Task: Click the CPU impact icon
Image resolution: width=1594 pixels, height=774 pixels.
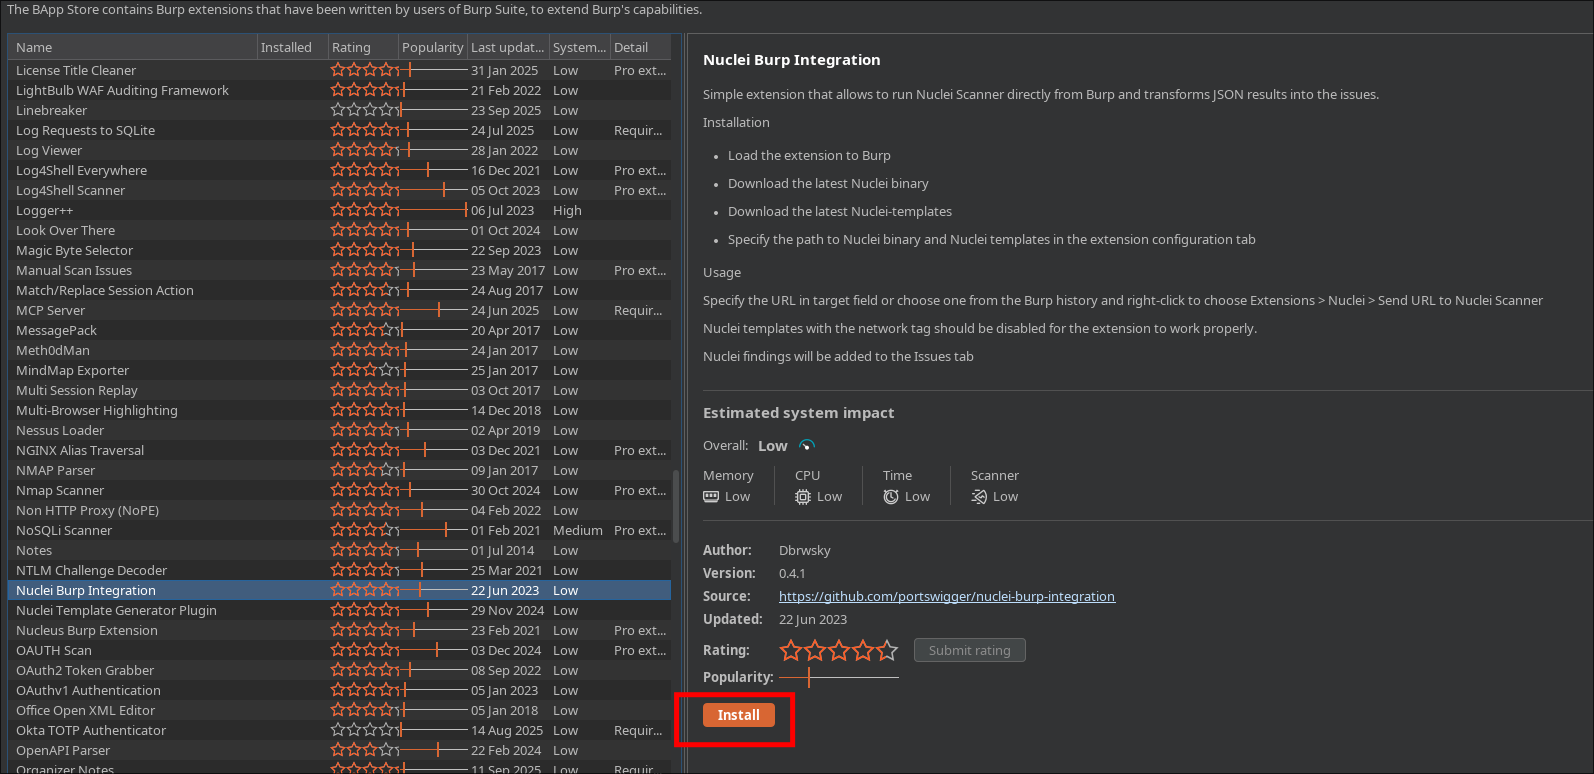Action: (803, 497)
